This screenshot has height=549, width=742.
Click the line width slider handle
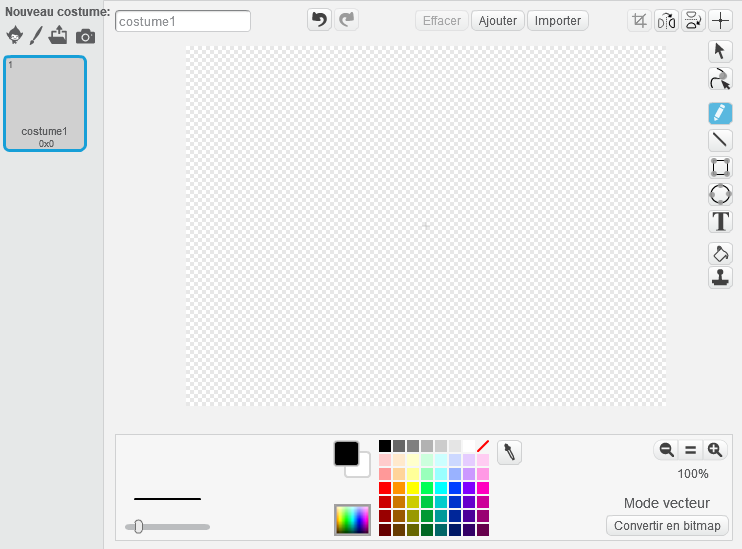[x=139, y=526]
